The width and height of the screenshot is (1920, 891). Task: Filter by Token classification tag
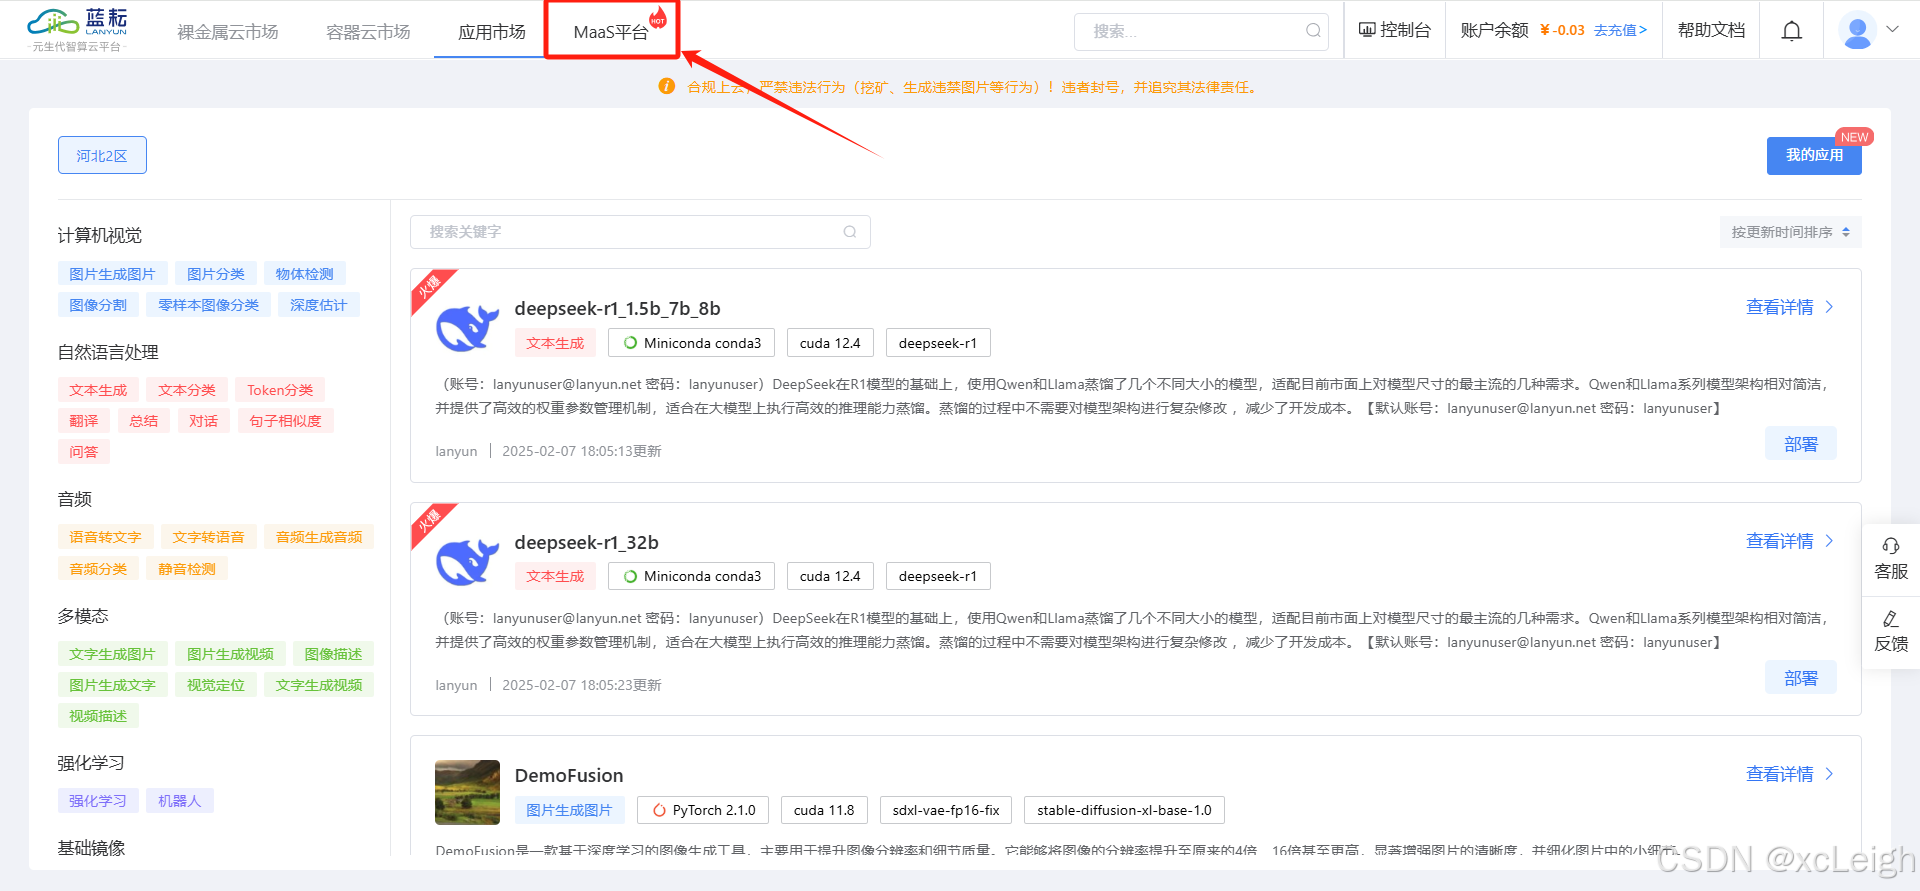coord(280,390)
